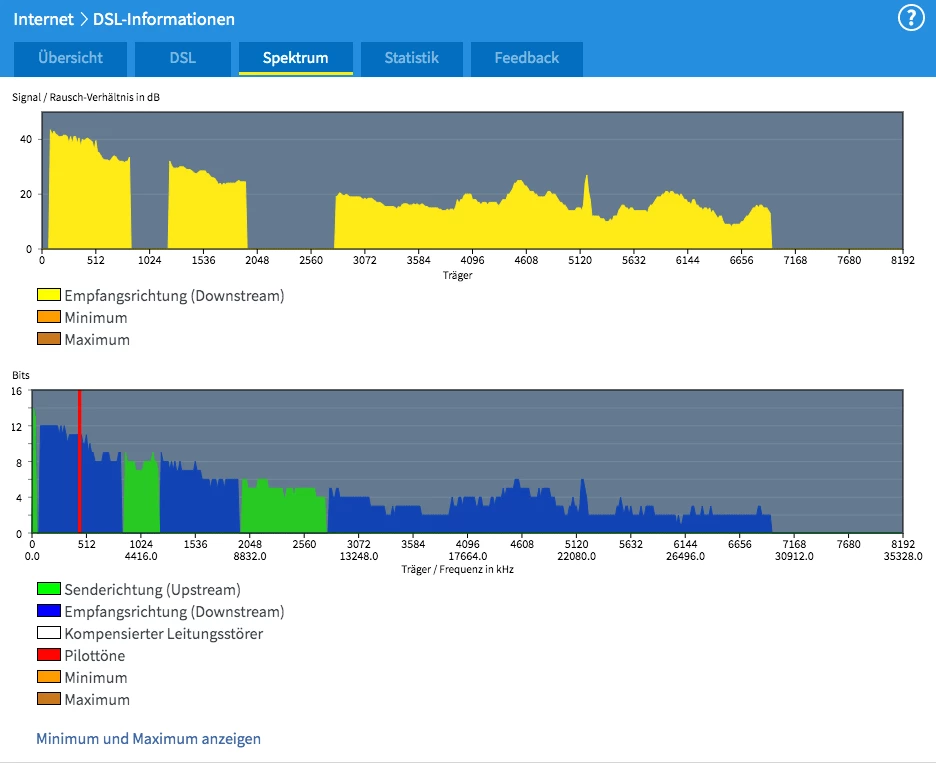Click brown Maximum swatch in Bits legend
The image size is (936, 769).
[x=48, y=700]
